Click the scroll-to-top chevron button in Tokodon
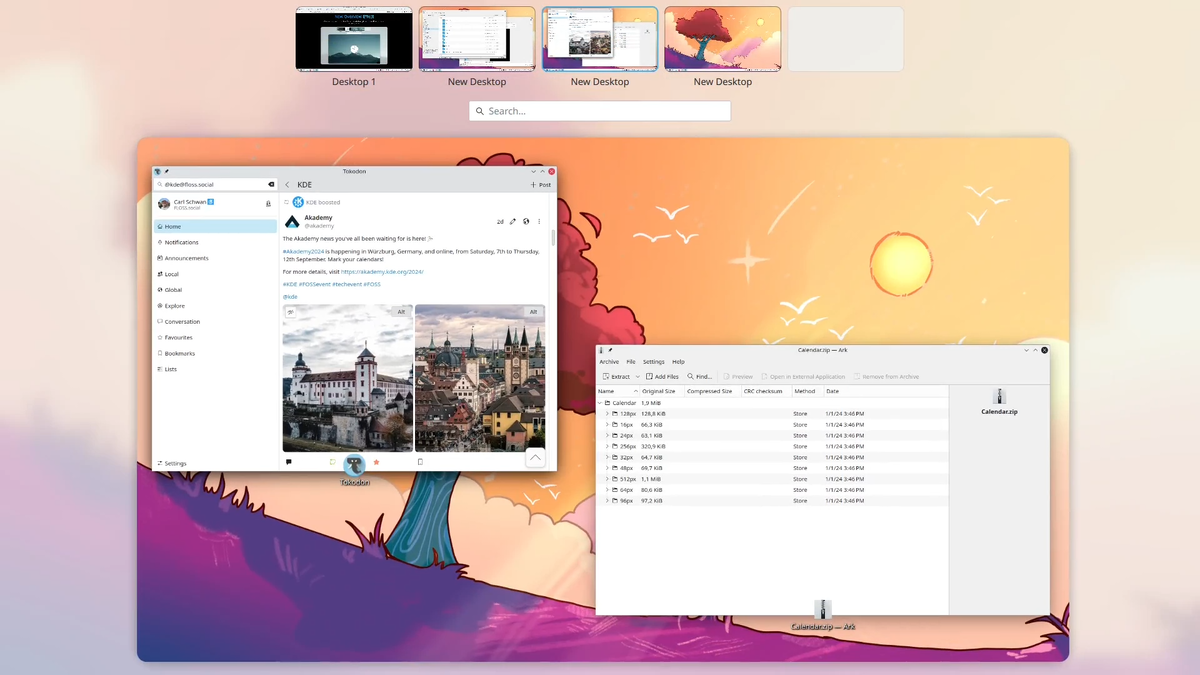Viewport: 1200px width, 675px height. pos(535,458)
